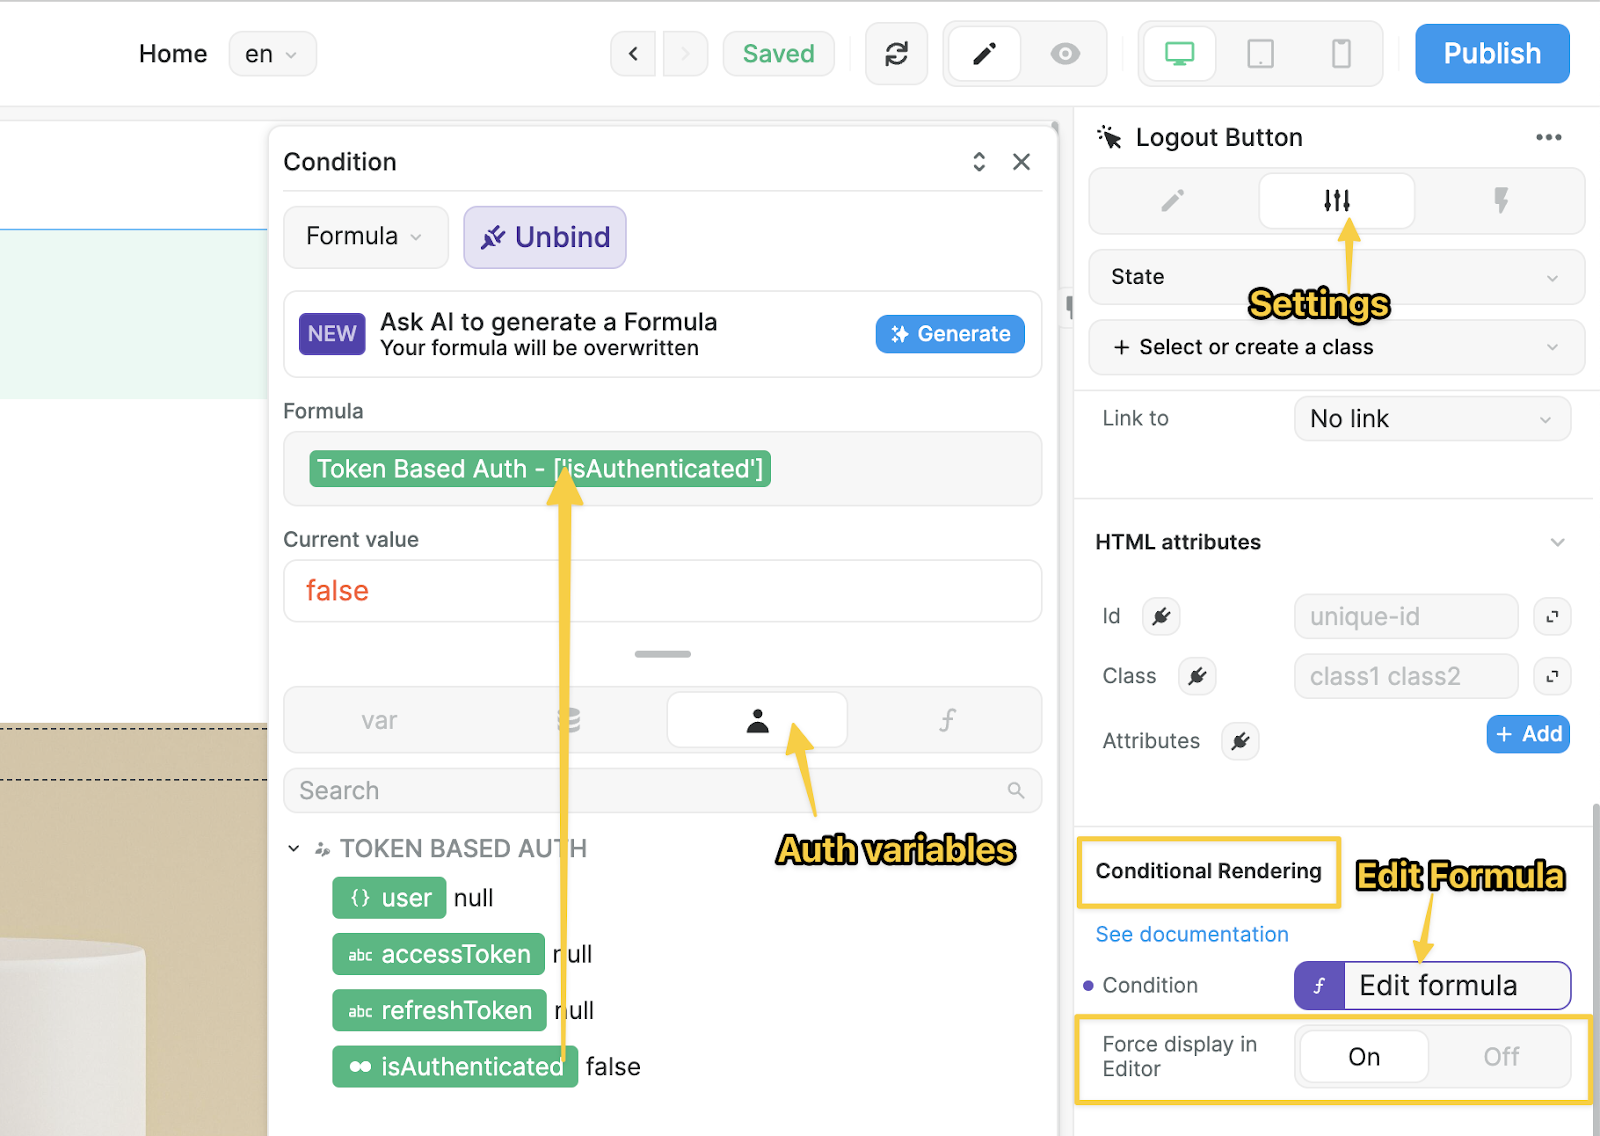This screenshot has height=1136, width=1600.
Task: Open the 'No link' dropdown
Action: (x=1431, y=418)
